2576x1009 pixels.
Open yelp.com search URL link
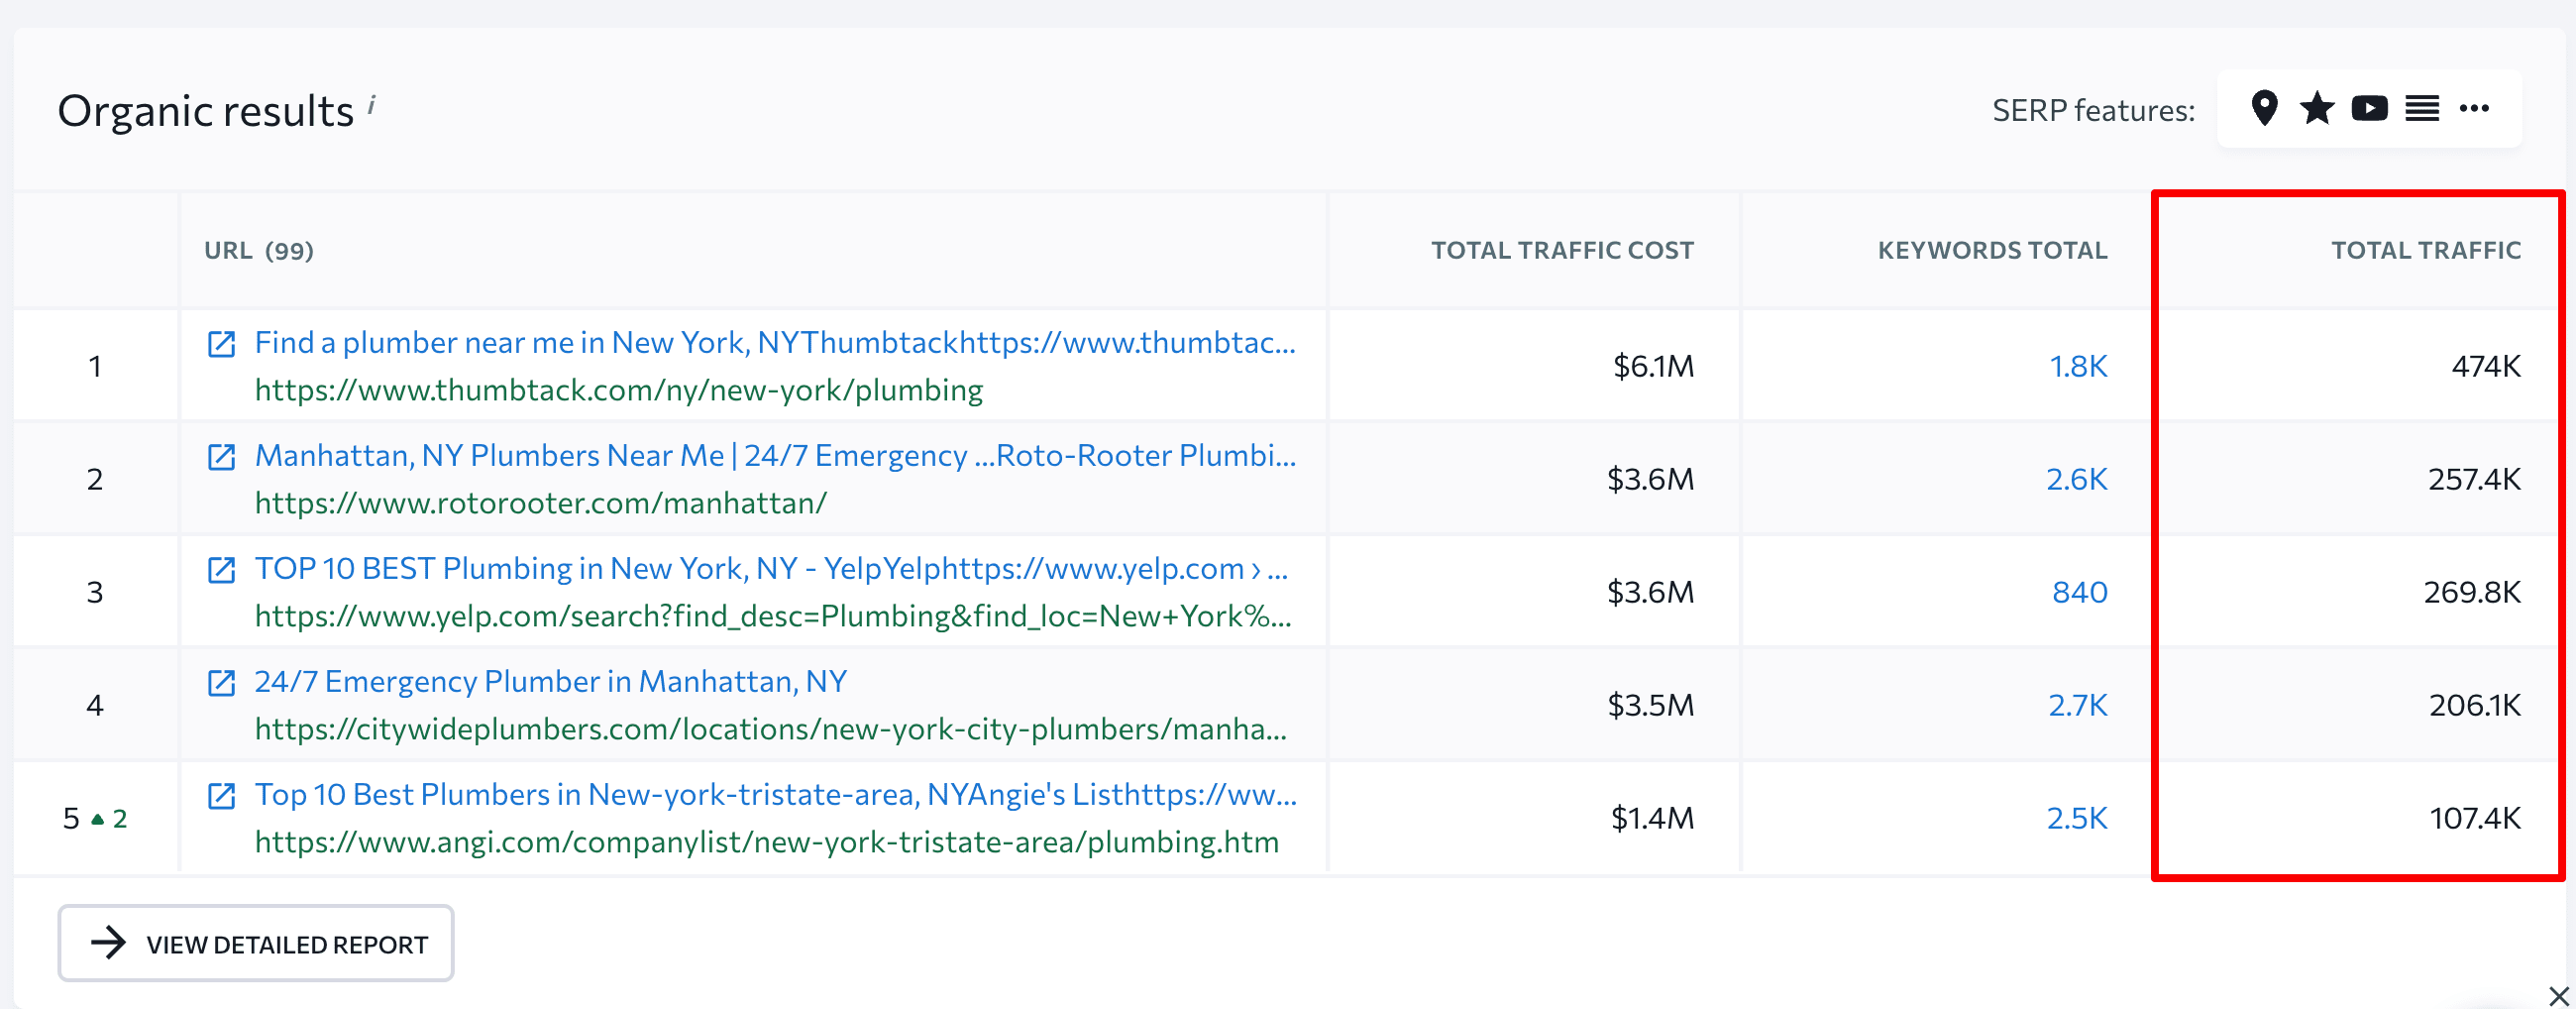773,616
